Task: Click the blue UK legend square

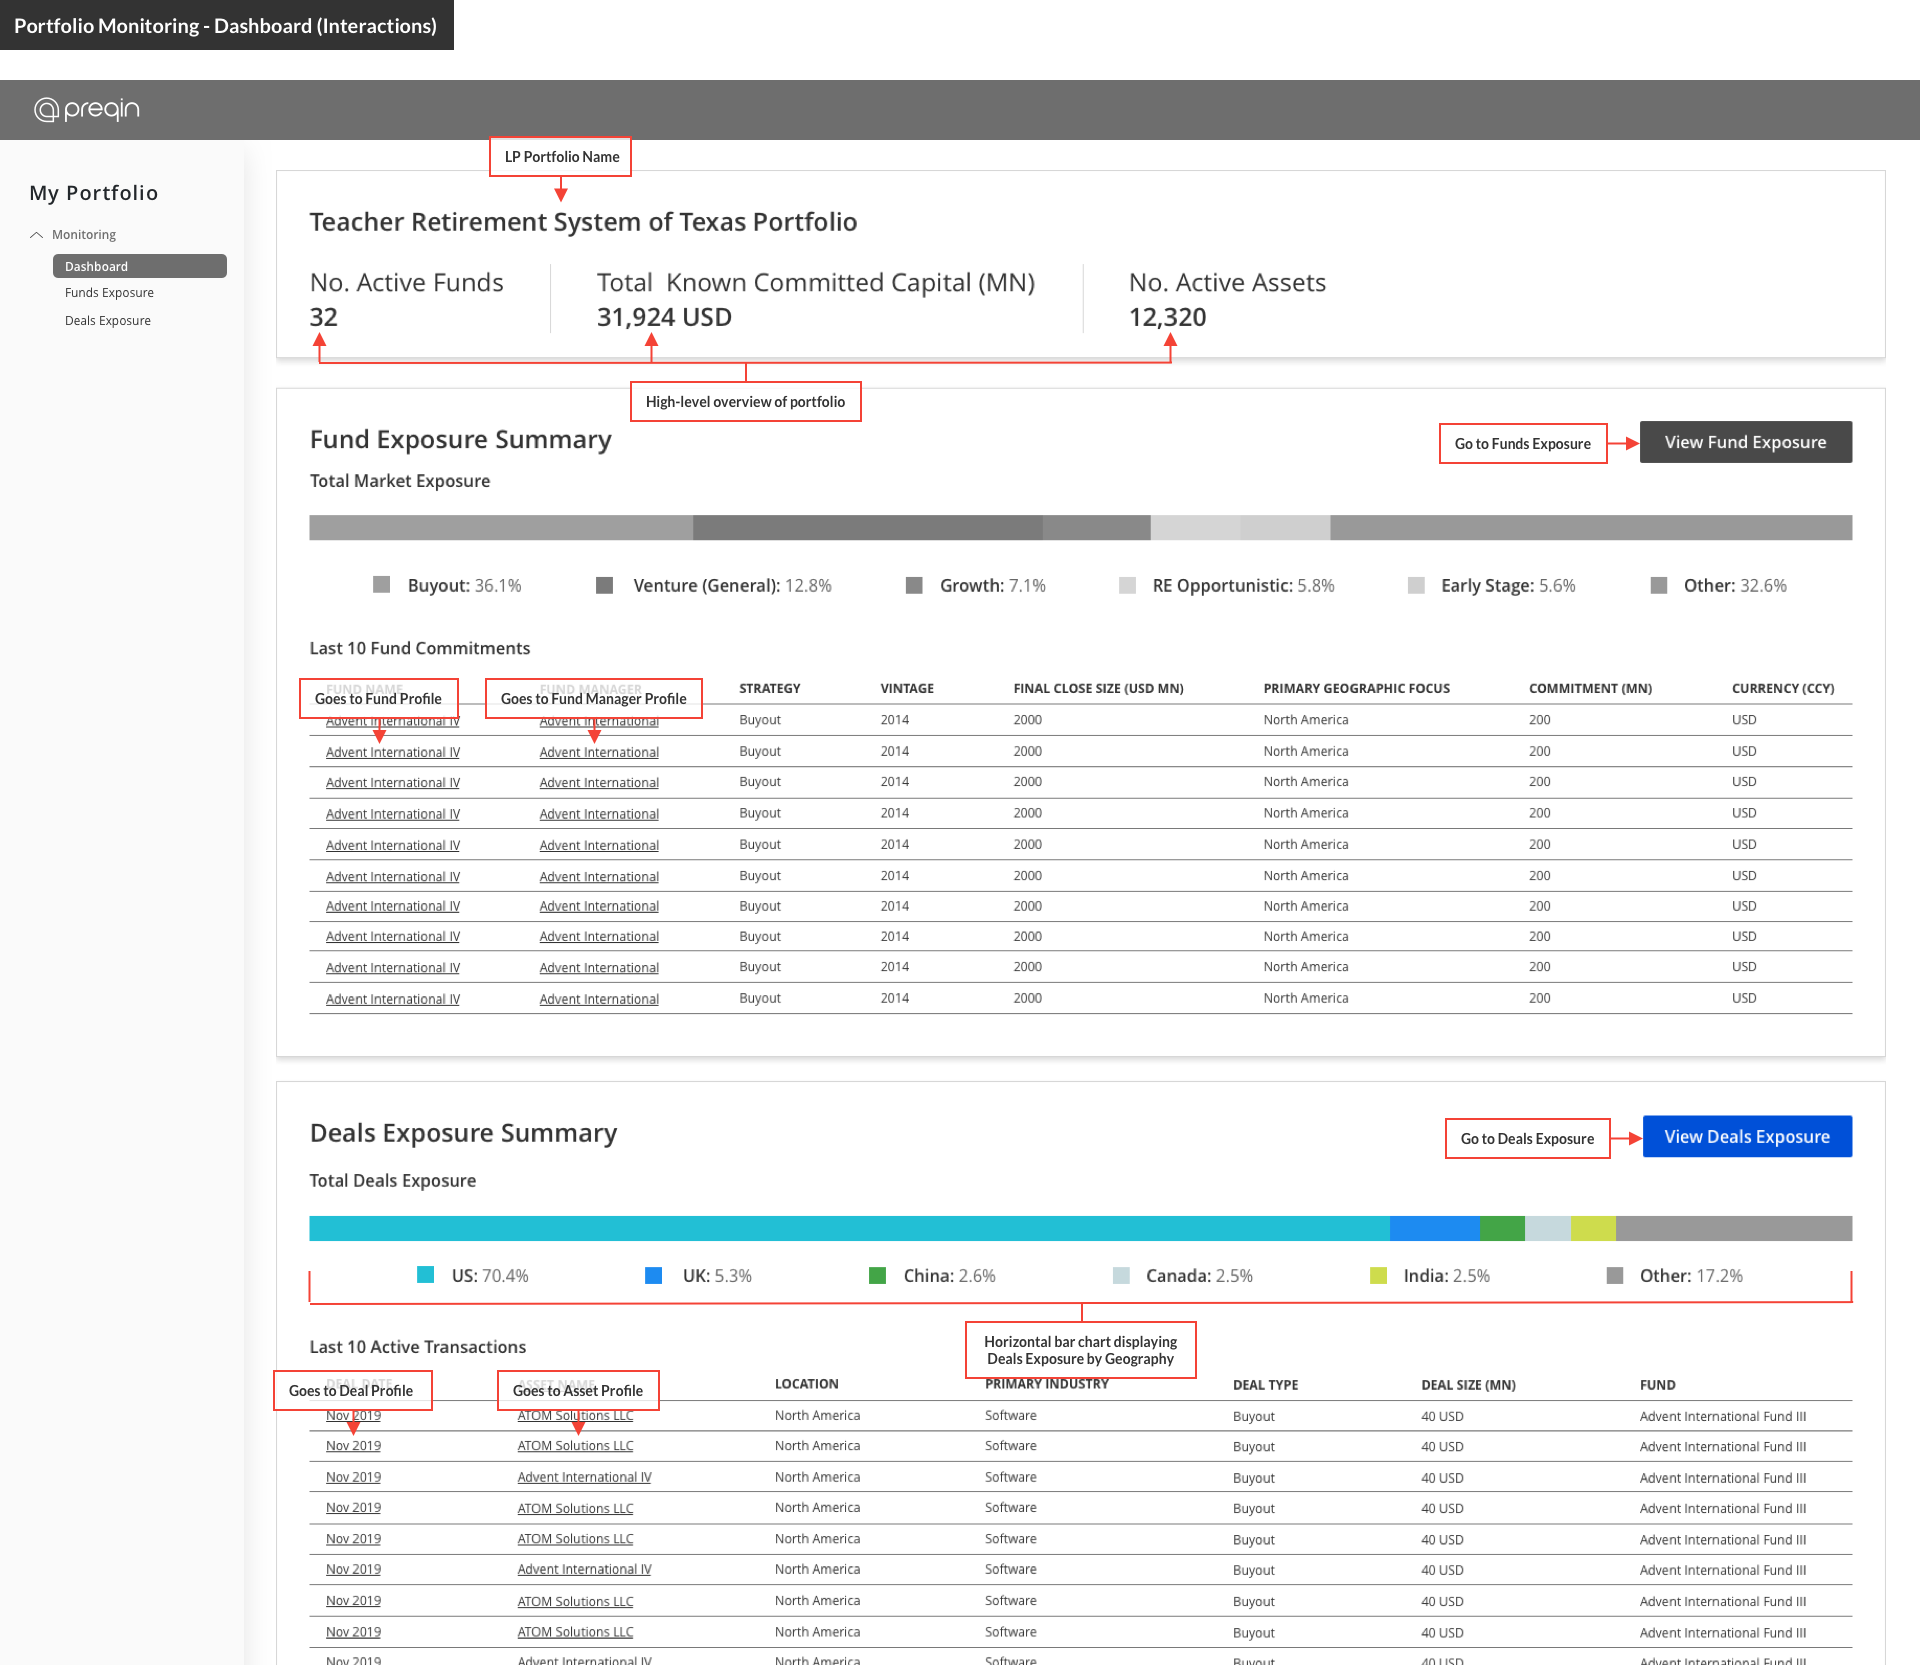Action: click(x=653, y=1275)
